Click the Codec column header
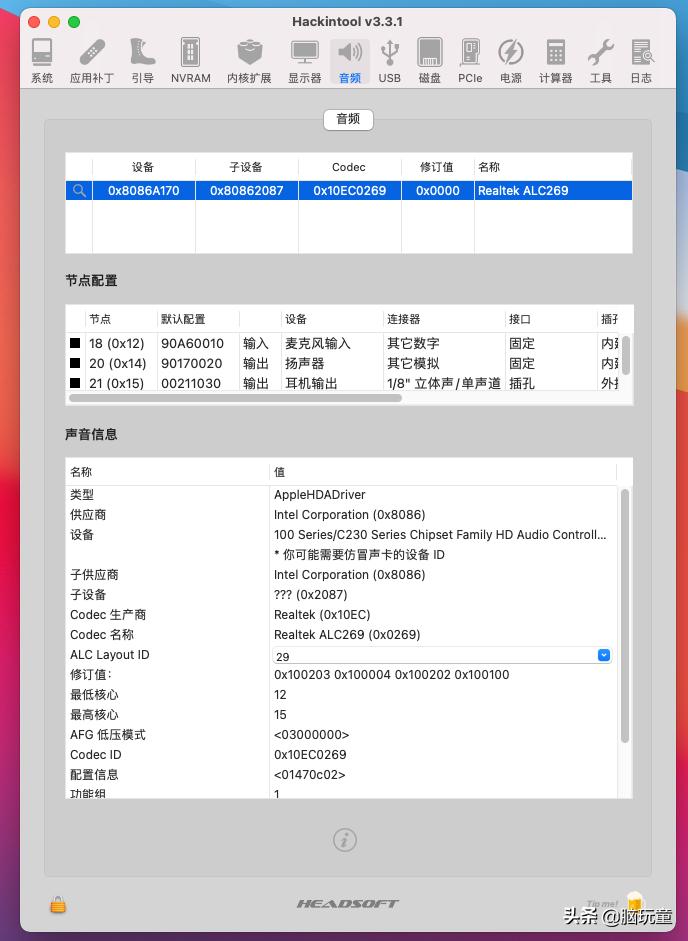 349,167
